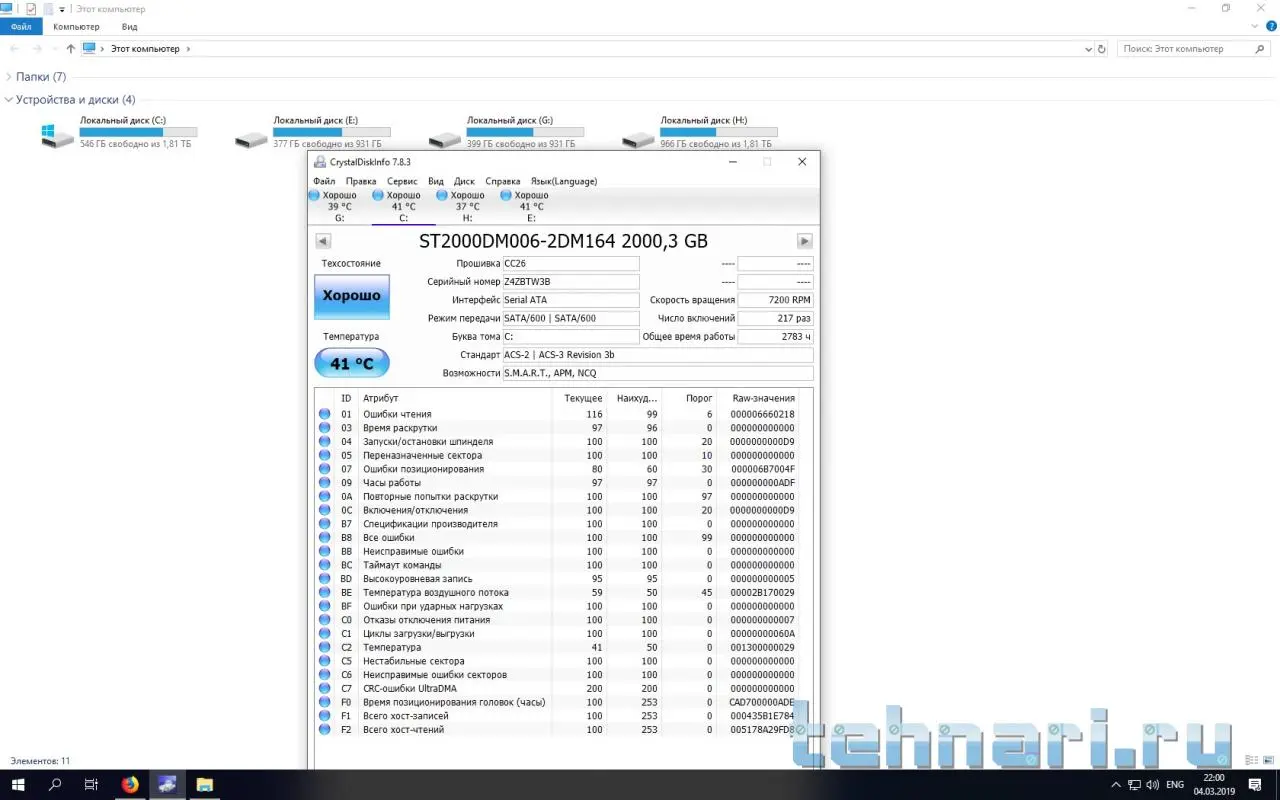The image size is (1280, 800).
Task: Switch Explorer to large icons view in status bar
Action: click(x=1266, y=761)
